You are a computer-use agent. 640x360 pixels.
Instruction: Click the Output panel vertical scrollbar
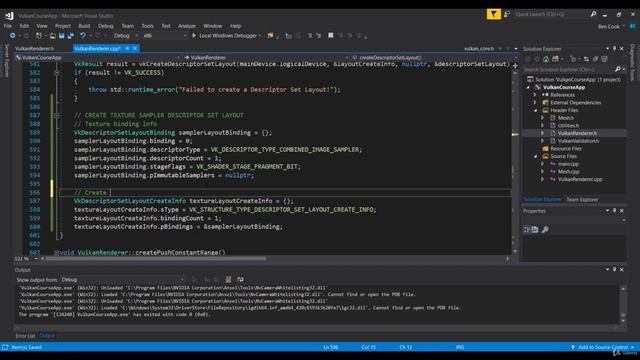click(623, 304)
